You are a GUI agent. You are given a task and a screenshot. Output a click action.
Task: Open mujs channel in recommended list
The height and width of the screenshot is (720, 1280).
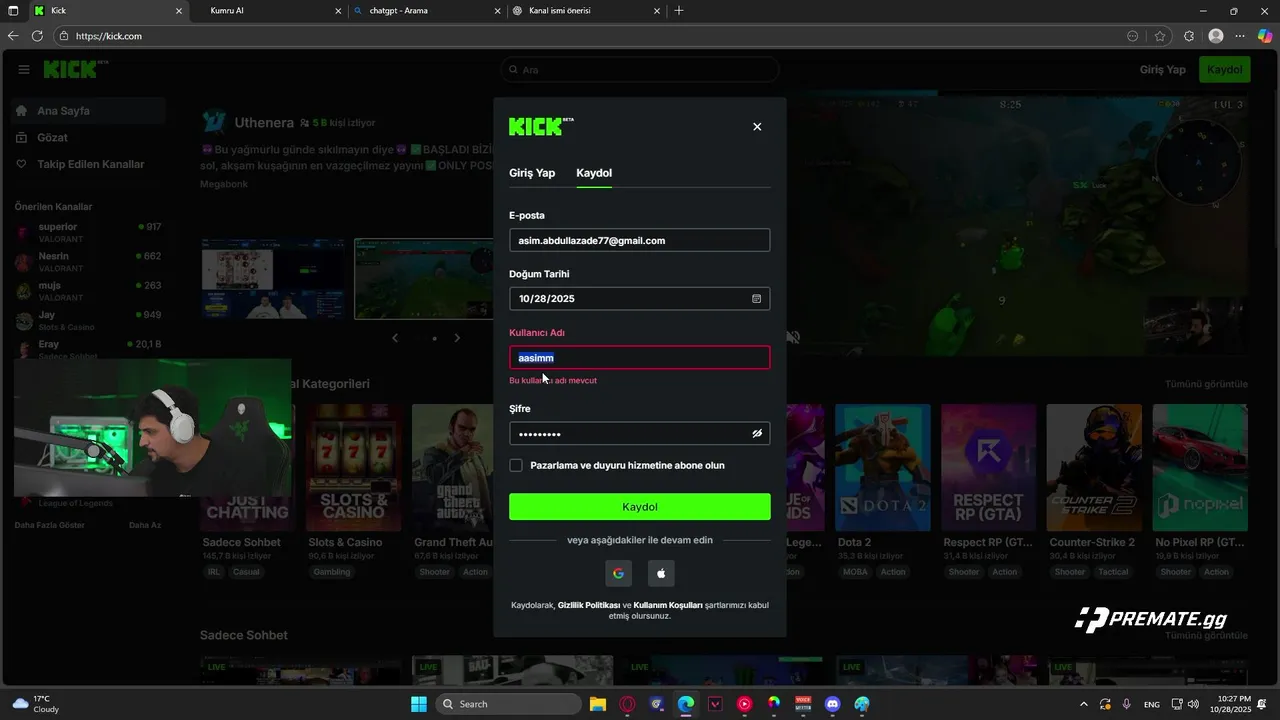tap(88, 291)
